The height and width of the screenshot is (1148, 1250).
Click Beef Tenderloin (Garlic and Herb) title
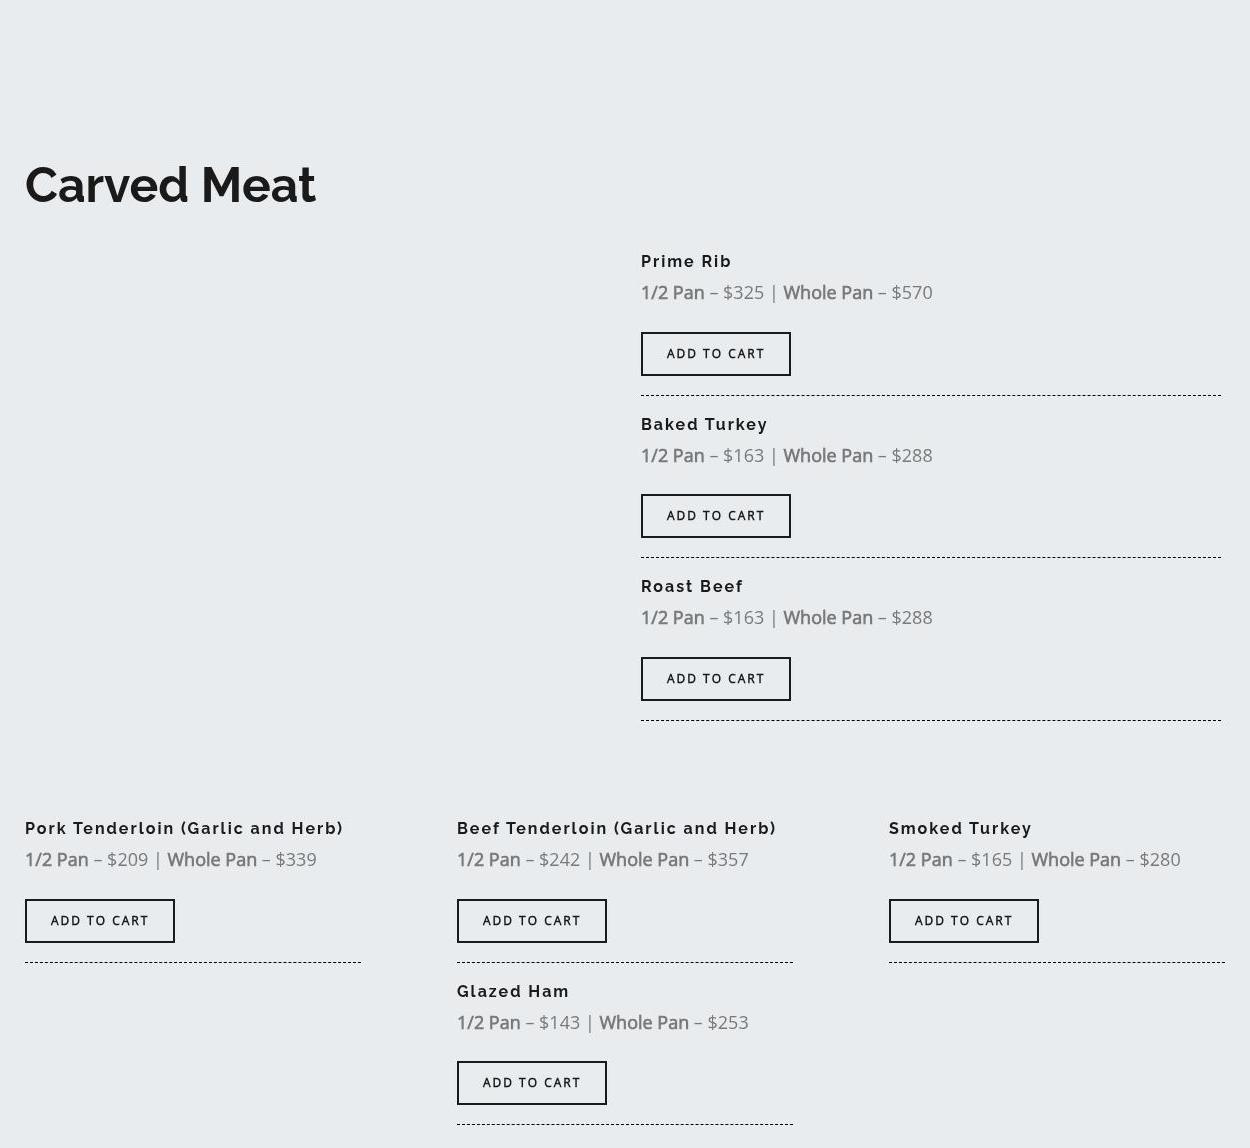pyautogui.click(x=616, y=829)
